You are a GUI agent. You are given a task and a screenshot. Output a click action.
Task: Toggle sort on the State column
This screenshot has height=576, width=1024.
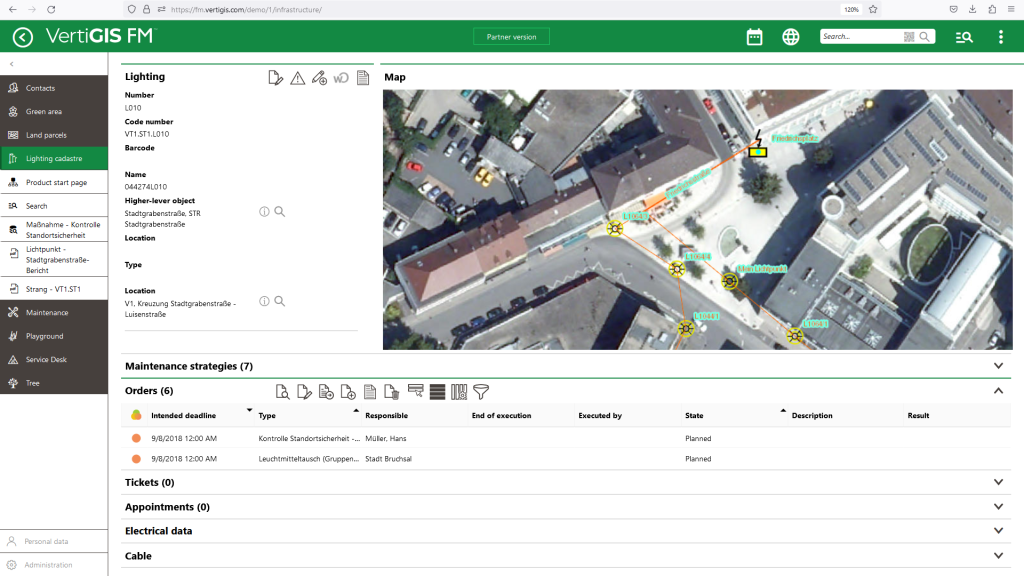[696, 415]
